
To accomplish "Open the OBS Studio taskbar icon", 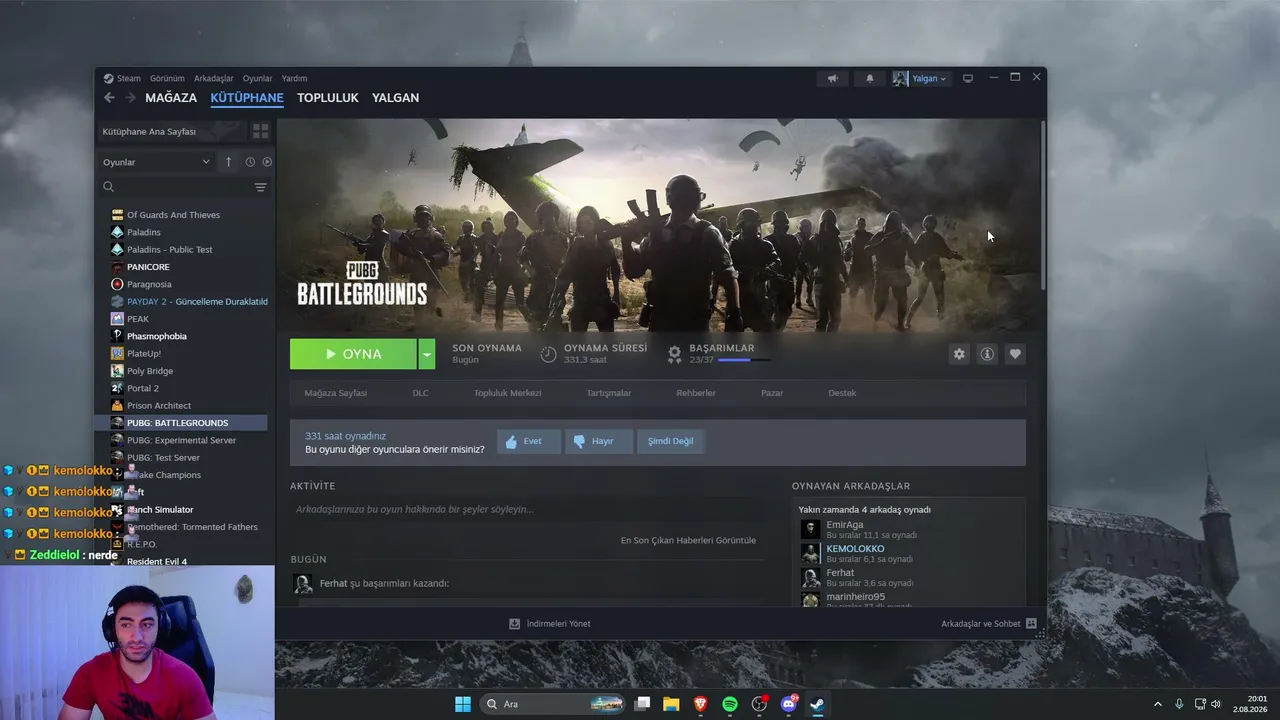I will (x=759, y=704).
